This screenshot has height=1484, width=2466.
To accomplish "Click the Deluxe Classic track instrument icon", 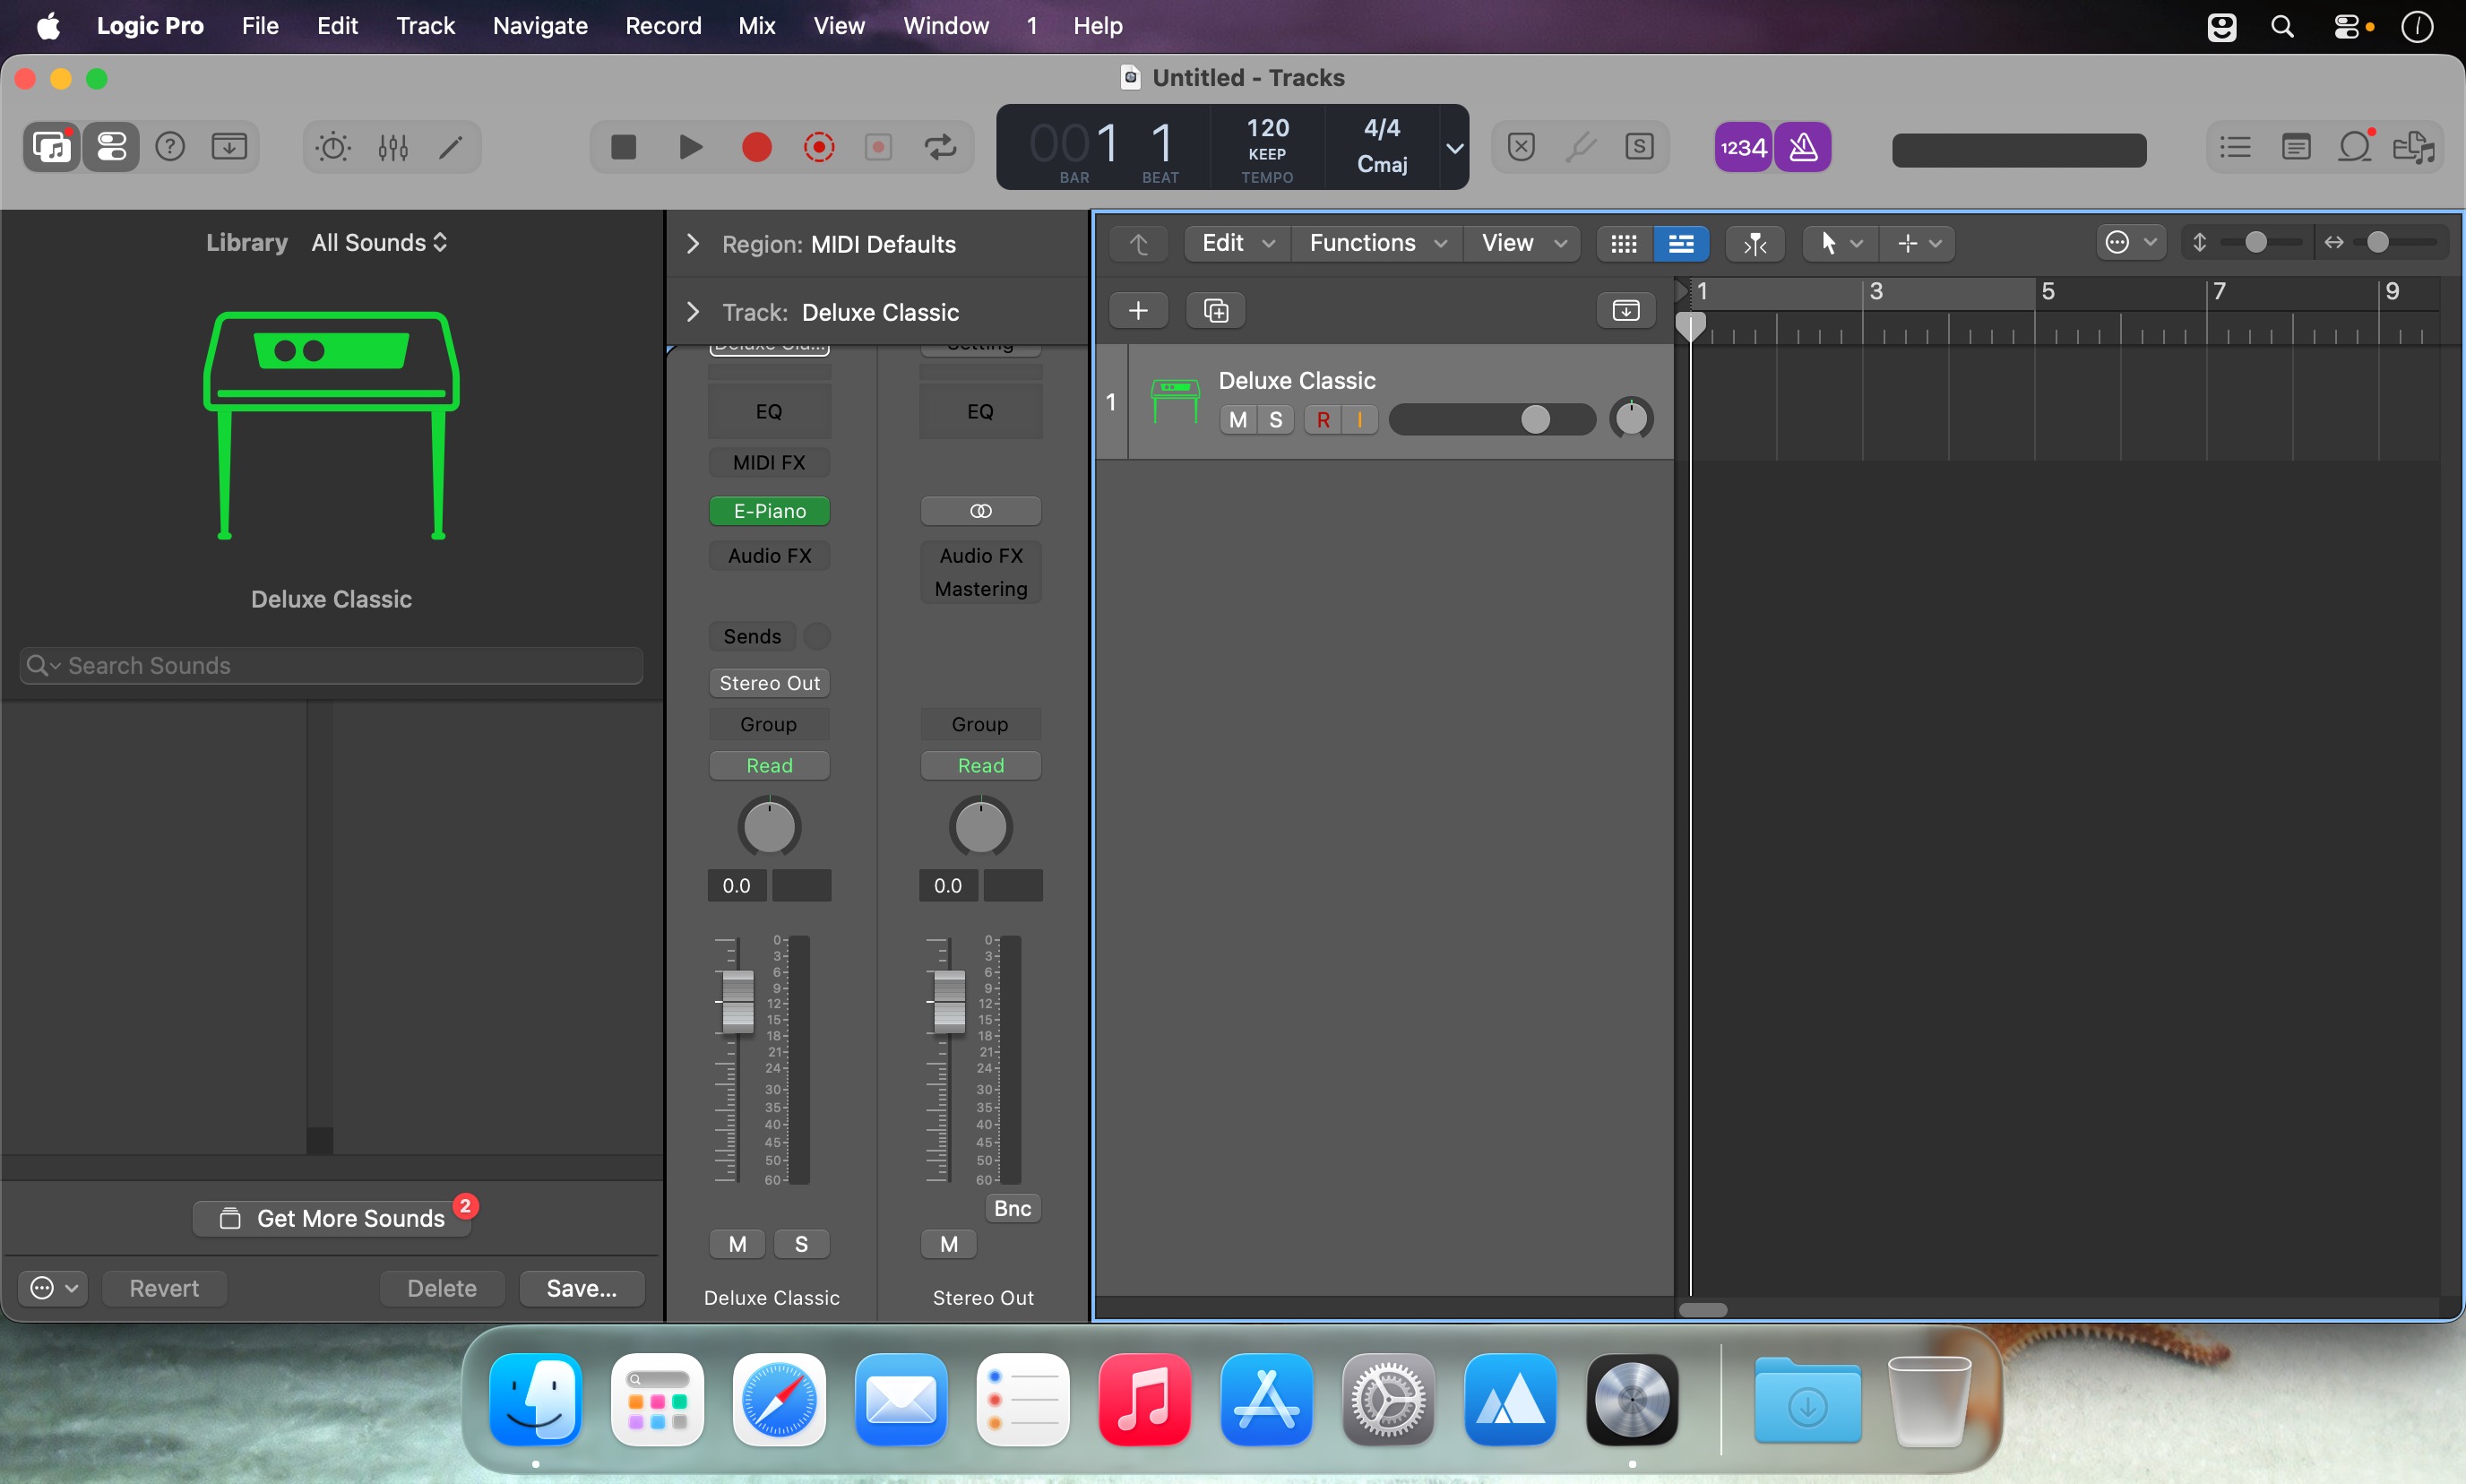I will [1175, 402].
